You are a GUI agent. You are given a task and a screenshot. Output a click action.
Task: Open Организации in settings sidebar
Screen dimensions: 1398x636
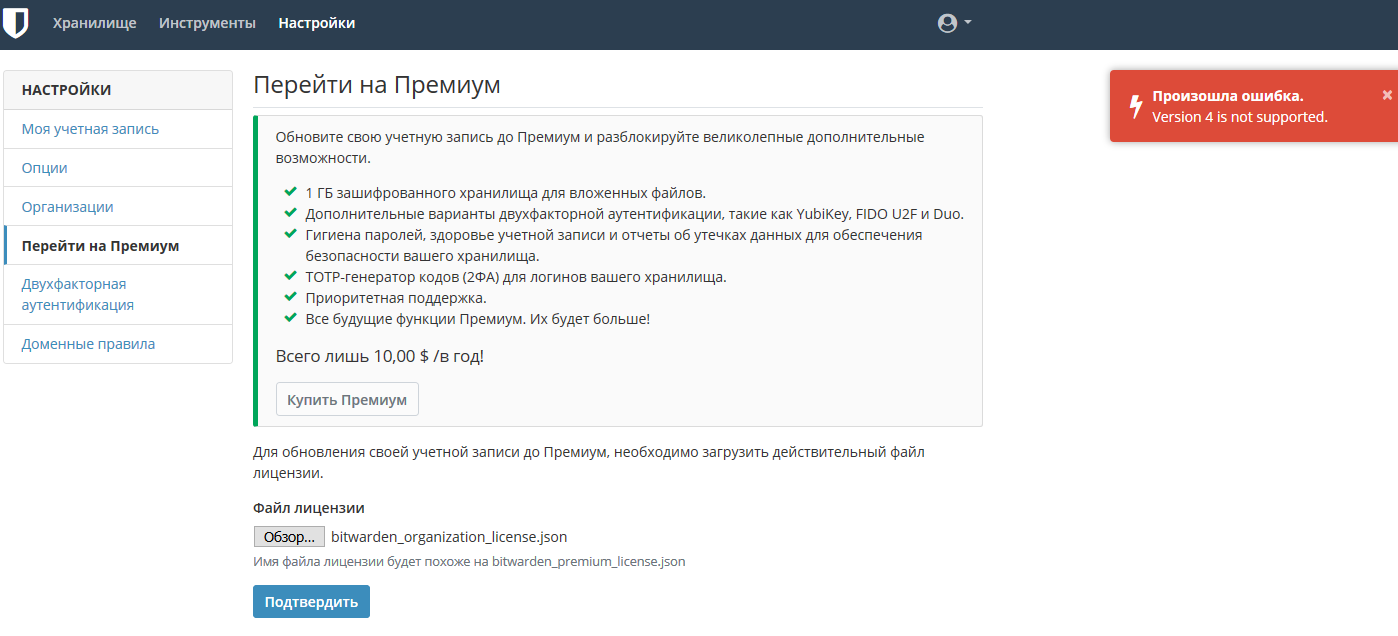pyautogui.click(x=118, y=207)
